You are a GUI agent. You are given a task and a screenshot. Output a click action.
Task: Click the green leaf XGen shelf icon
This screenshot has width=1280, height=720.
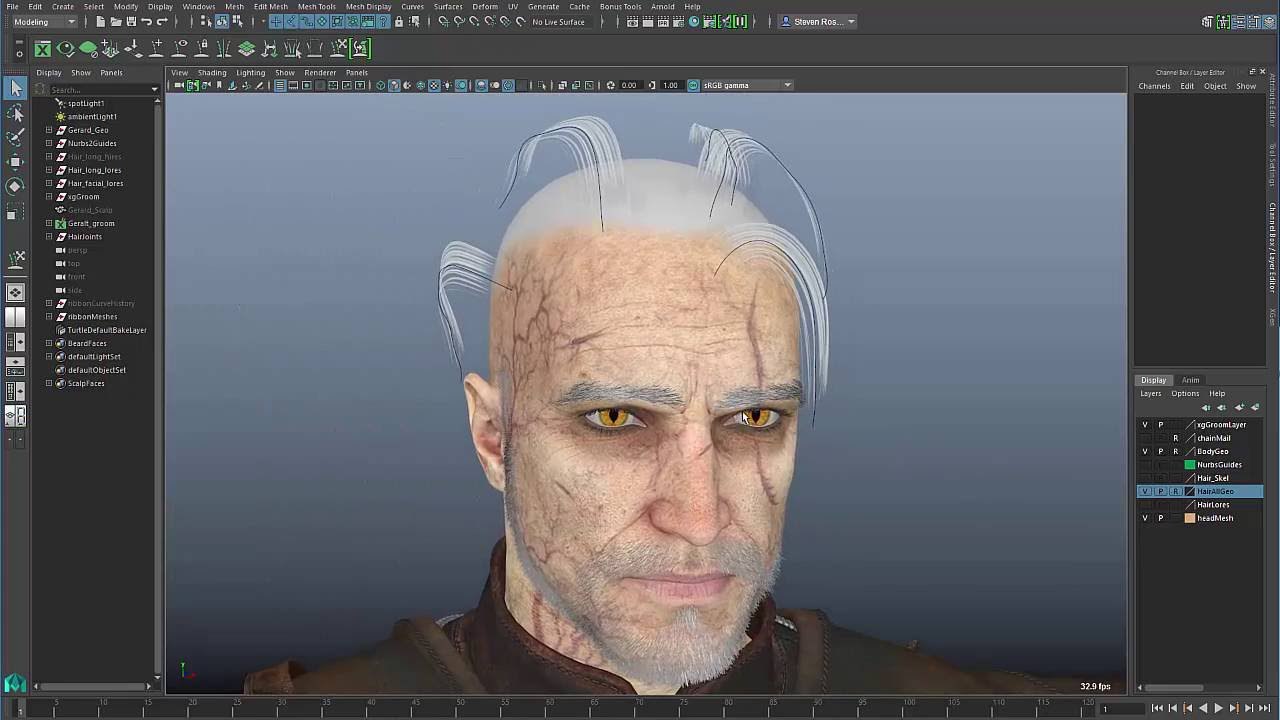coord(88,48)
